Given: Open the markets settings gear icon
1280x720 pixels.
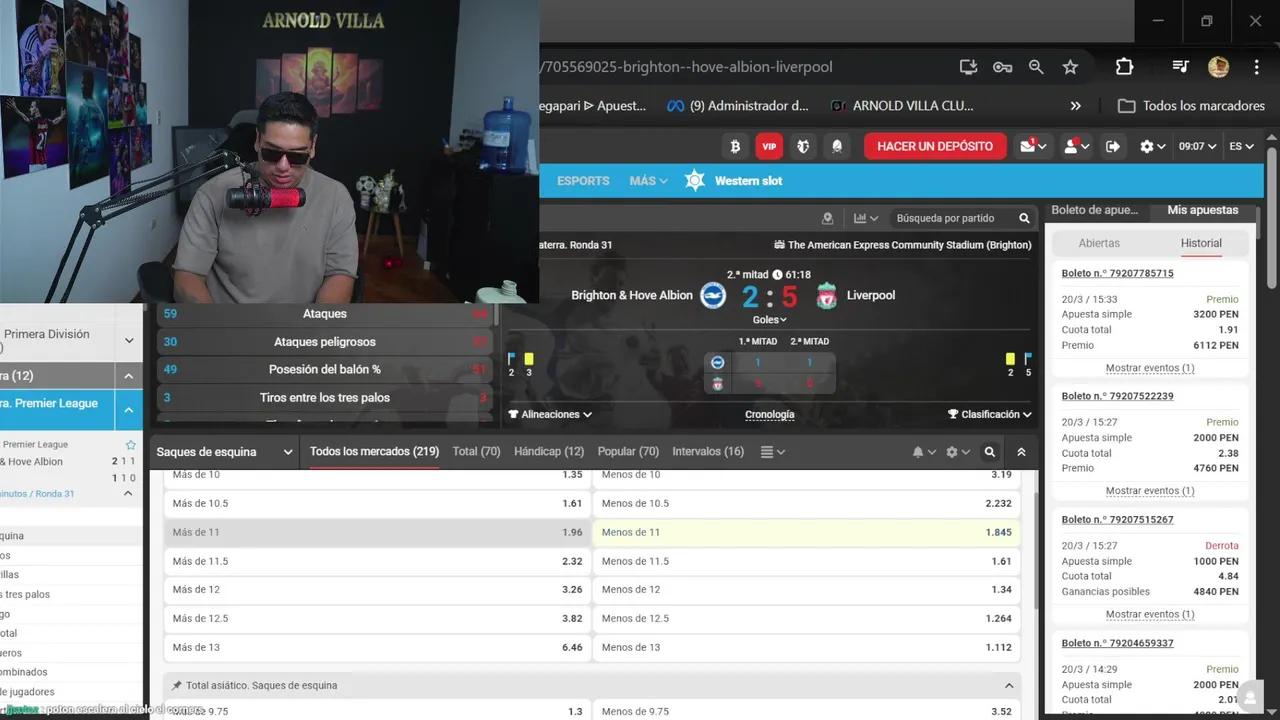Looking at the screenshot, I should [957, 452].
